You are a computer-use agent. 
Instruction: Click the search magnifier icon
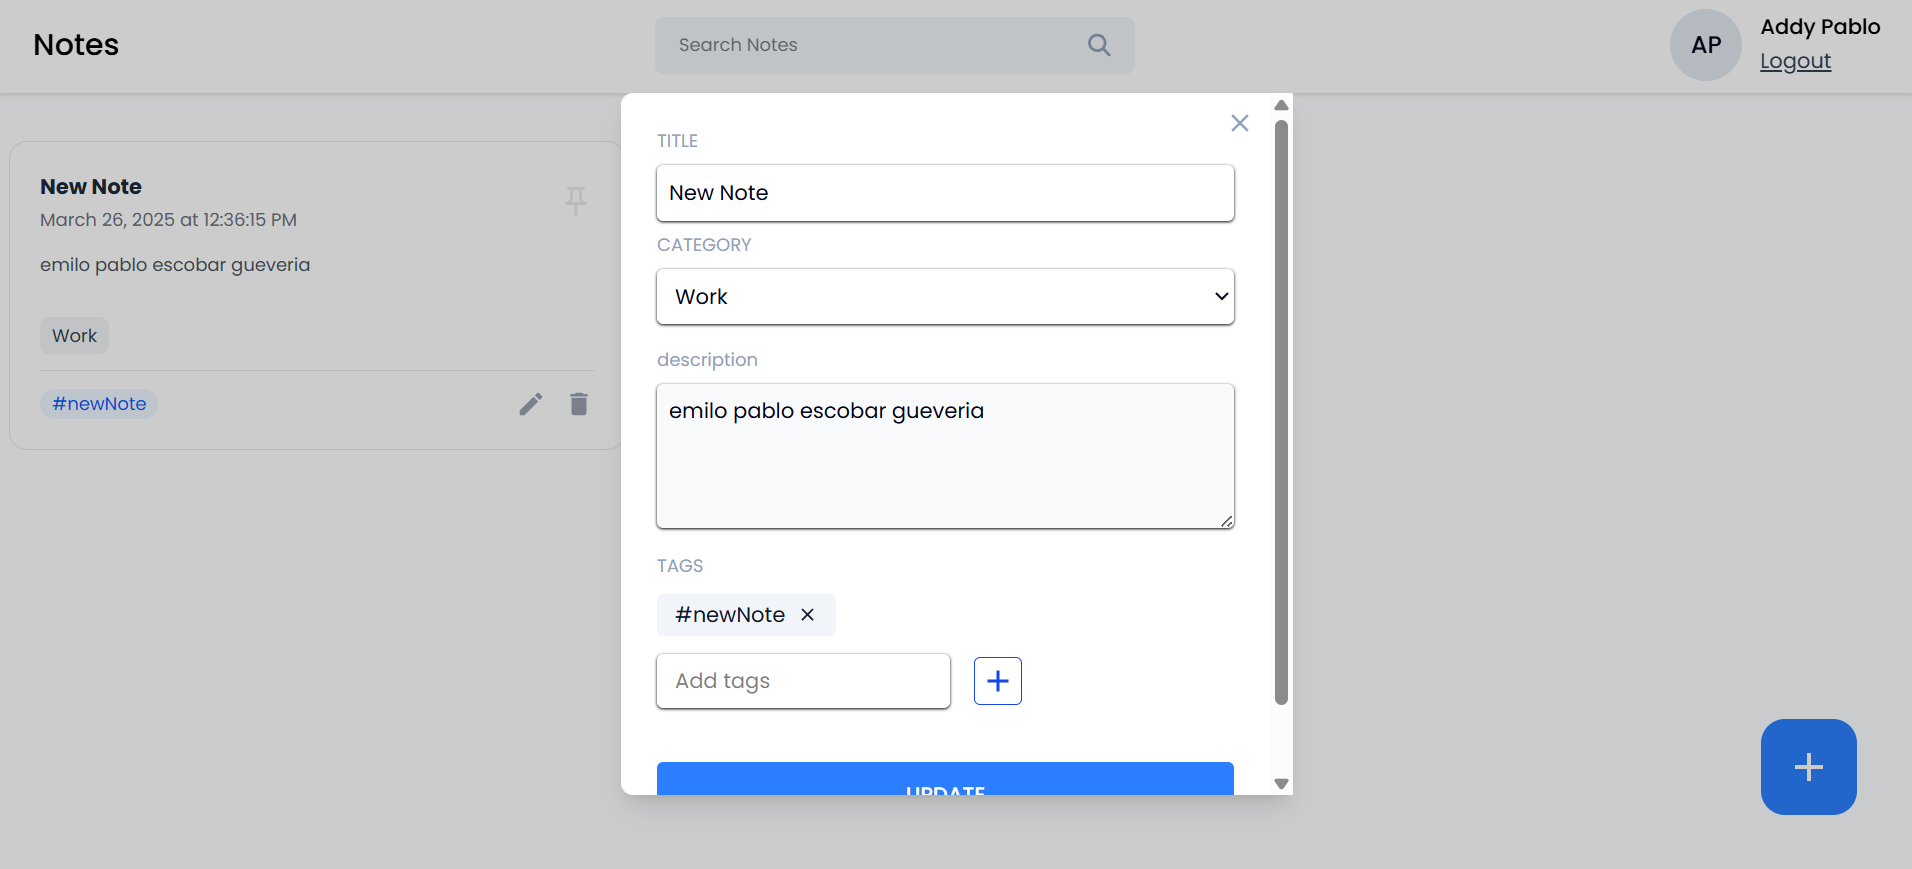point(1099,45)
